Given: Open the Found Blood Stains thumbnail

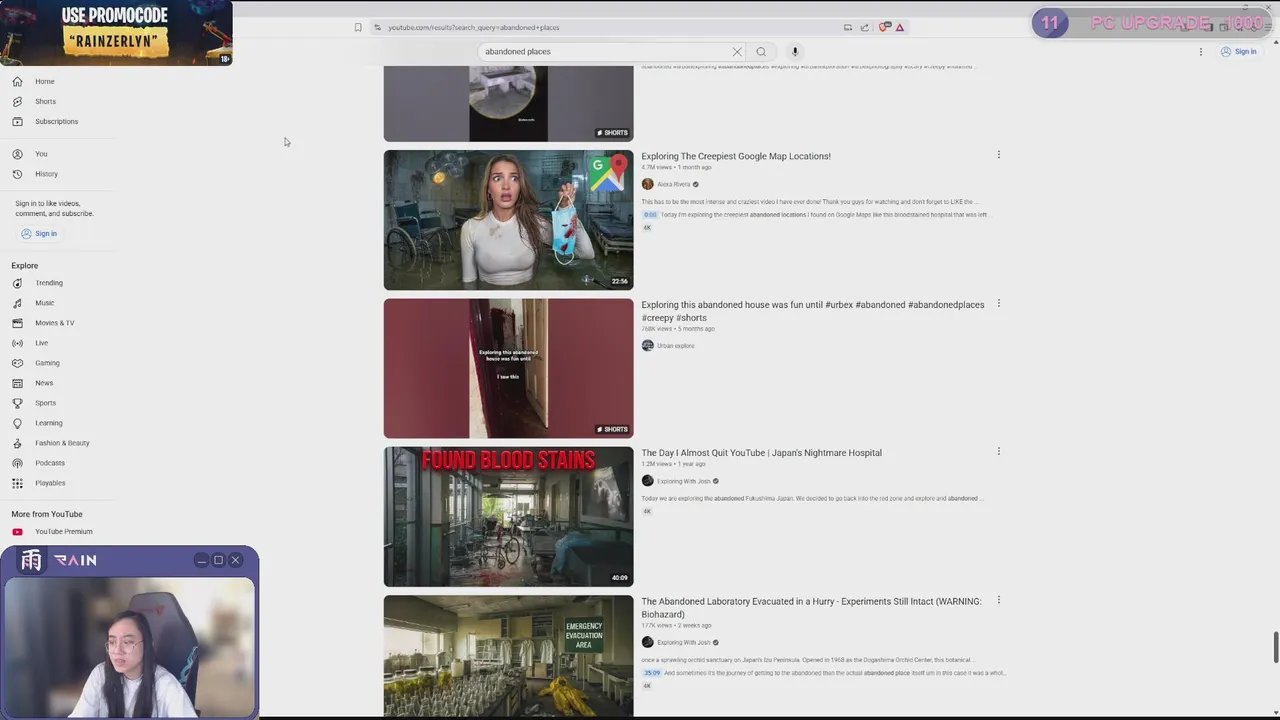Looking at the screenshot, I should click(x=508, y=516).
